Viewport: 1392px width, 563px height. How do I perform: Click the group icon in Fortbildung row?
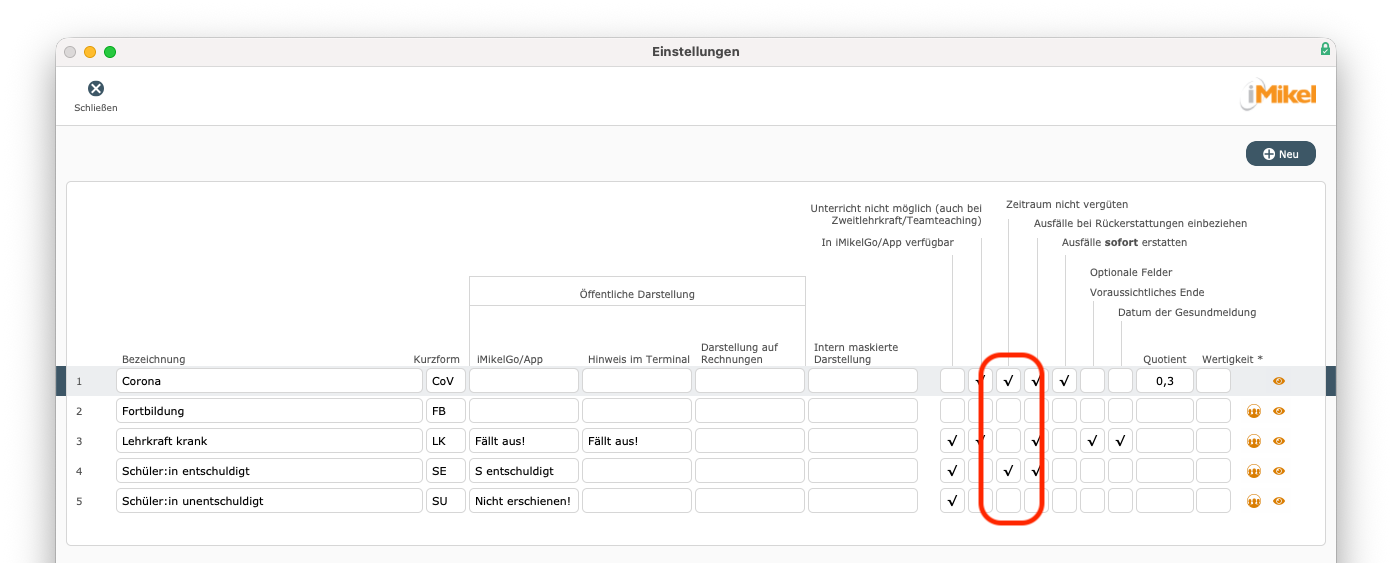(1254, 411)
